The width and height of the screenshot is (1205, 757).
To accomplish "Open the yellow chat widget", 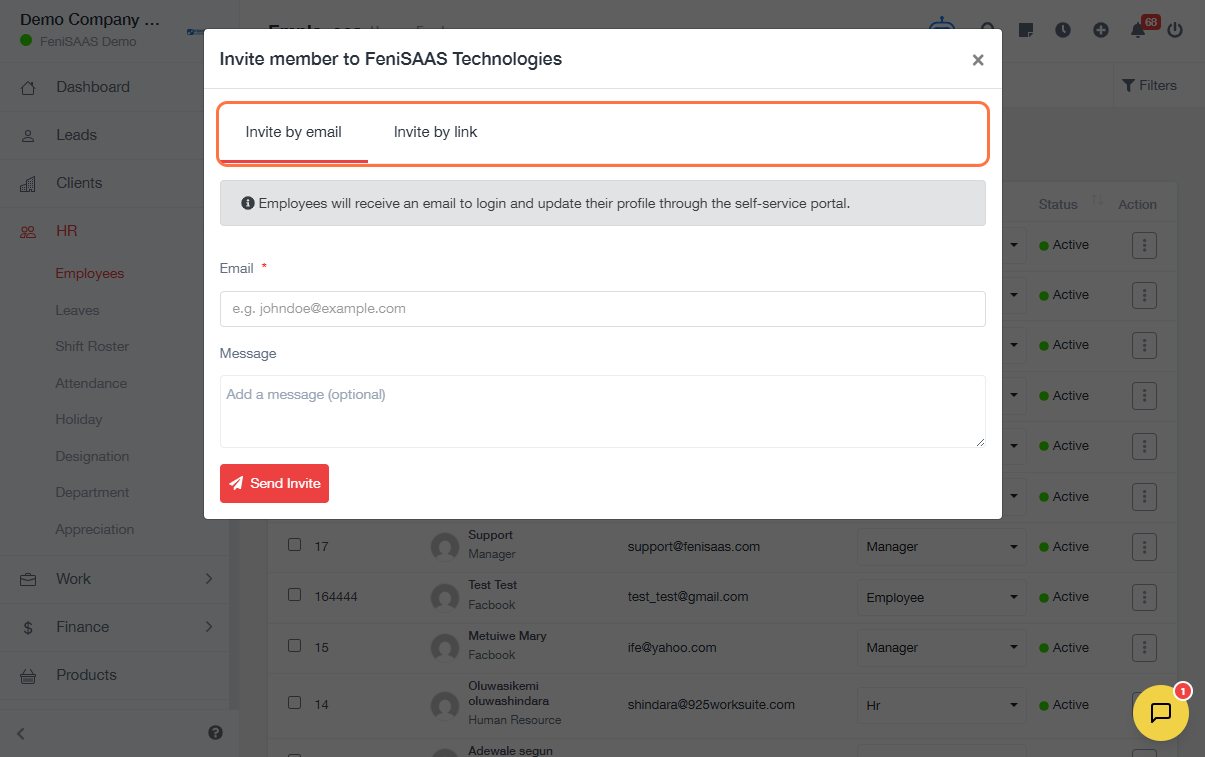I will [x=1160, y=712].
